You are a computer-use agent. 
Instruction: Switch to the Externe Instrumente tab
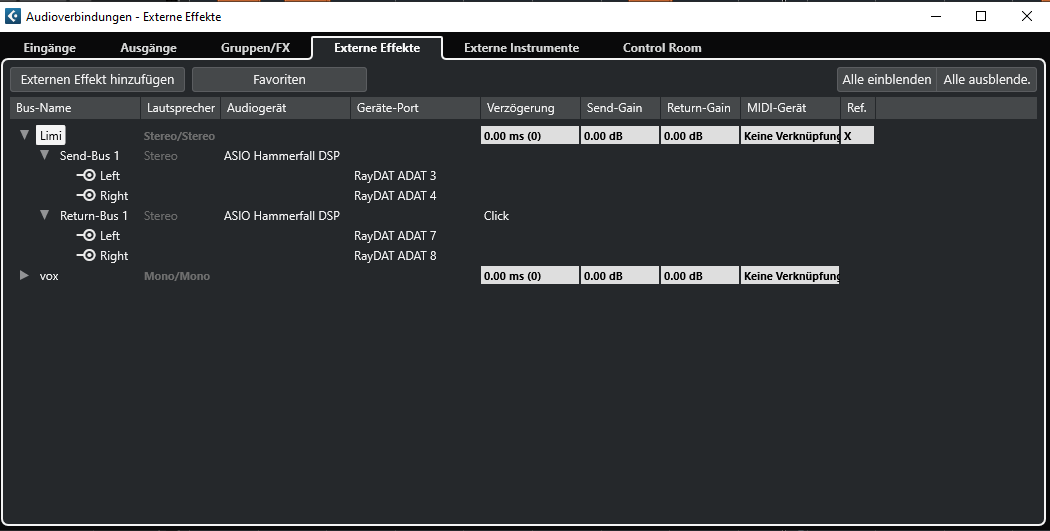(521, 48)
